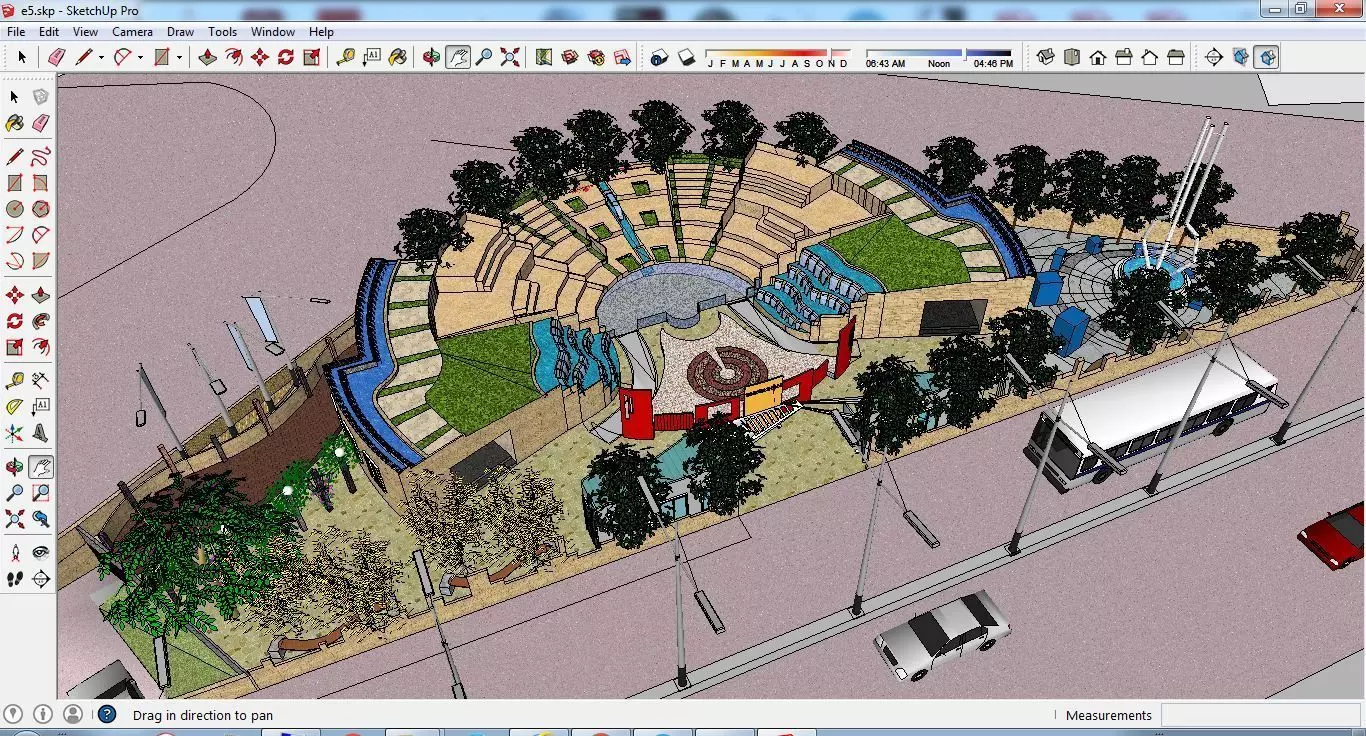The height and width of the screenshot is (736, 1366).
Task: Expand the Shapes tool dropdown arrow
Action: coord(179,58)
